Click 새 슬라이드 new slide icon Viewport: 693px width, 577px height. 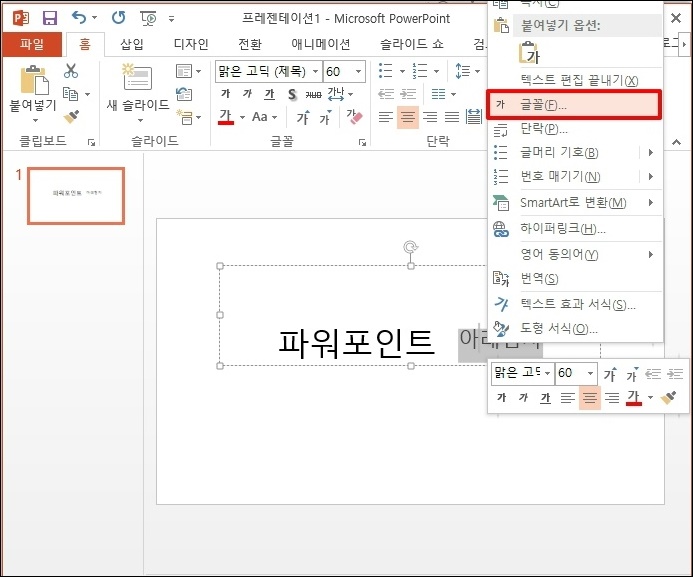pyautogui.click(x=137, y=77)
